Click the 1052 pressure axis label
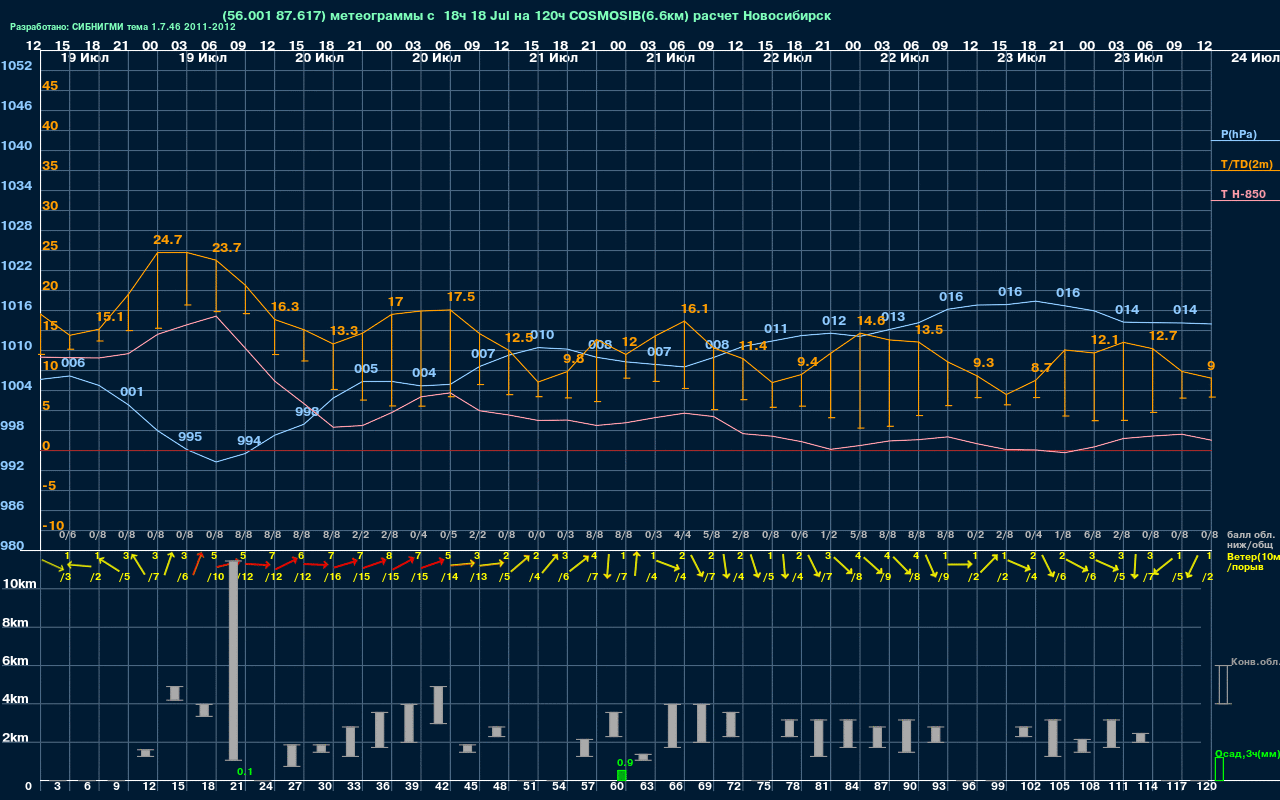Image resolution: width=1280 pixels, height=800 pixels. [16, 66]
